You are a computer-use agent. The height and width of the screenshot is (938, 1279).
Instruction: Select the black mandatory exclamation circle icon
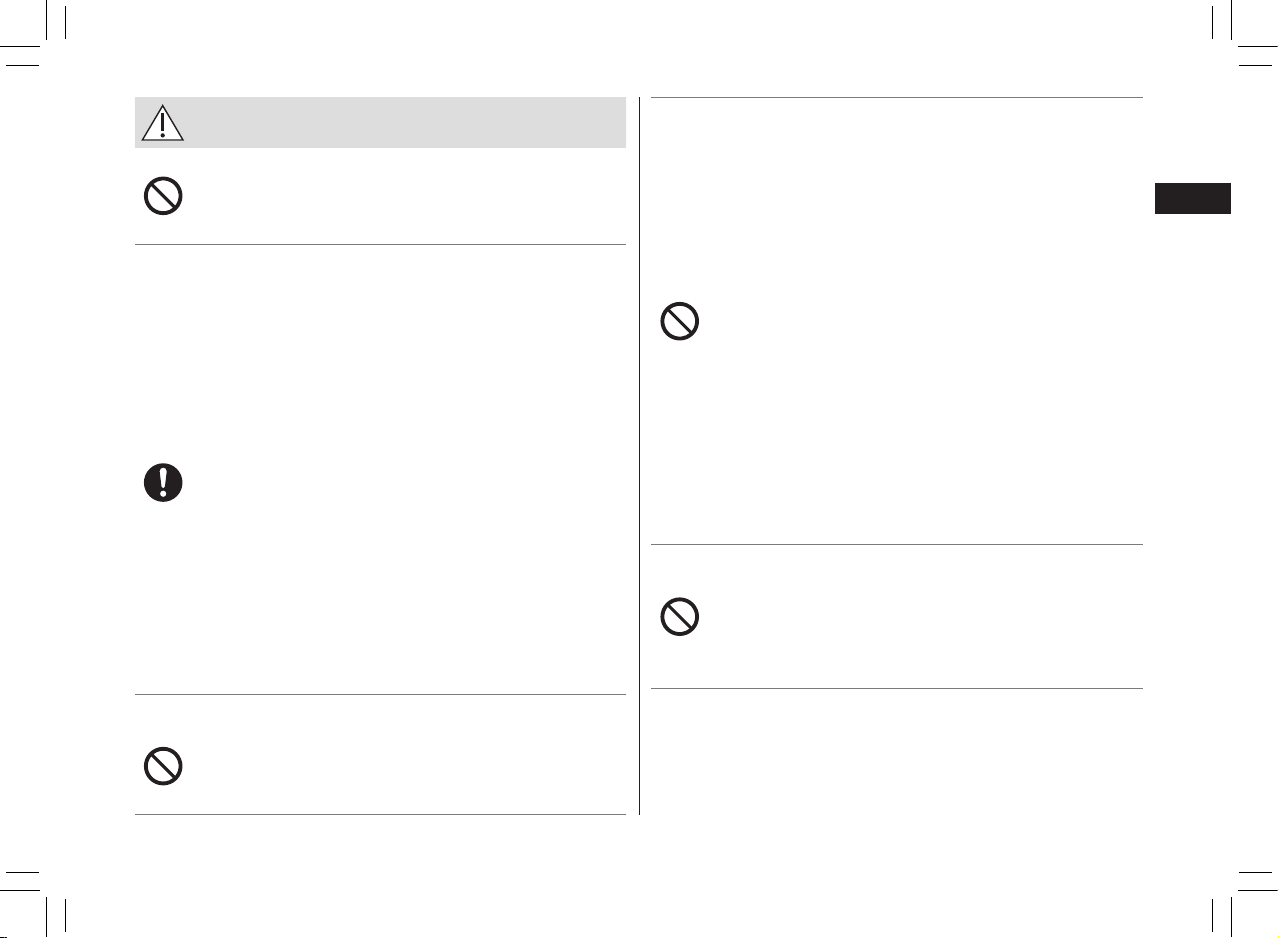pyautogui.click(x=163, y=483)
